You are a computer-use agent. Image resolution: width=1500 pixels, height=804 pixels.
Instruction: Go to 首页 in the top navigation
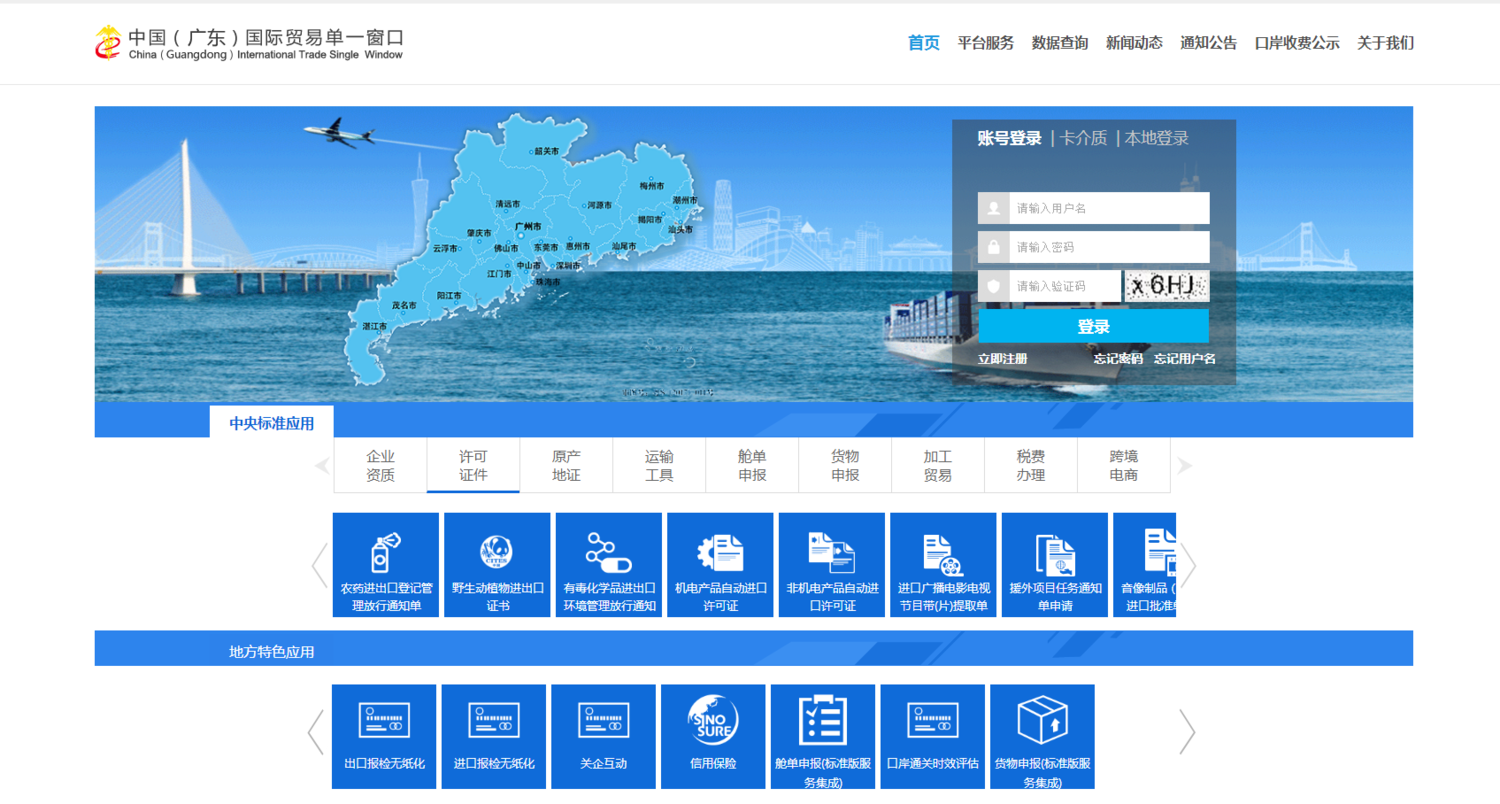pyautogui.click(x=924, y=43)
